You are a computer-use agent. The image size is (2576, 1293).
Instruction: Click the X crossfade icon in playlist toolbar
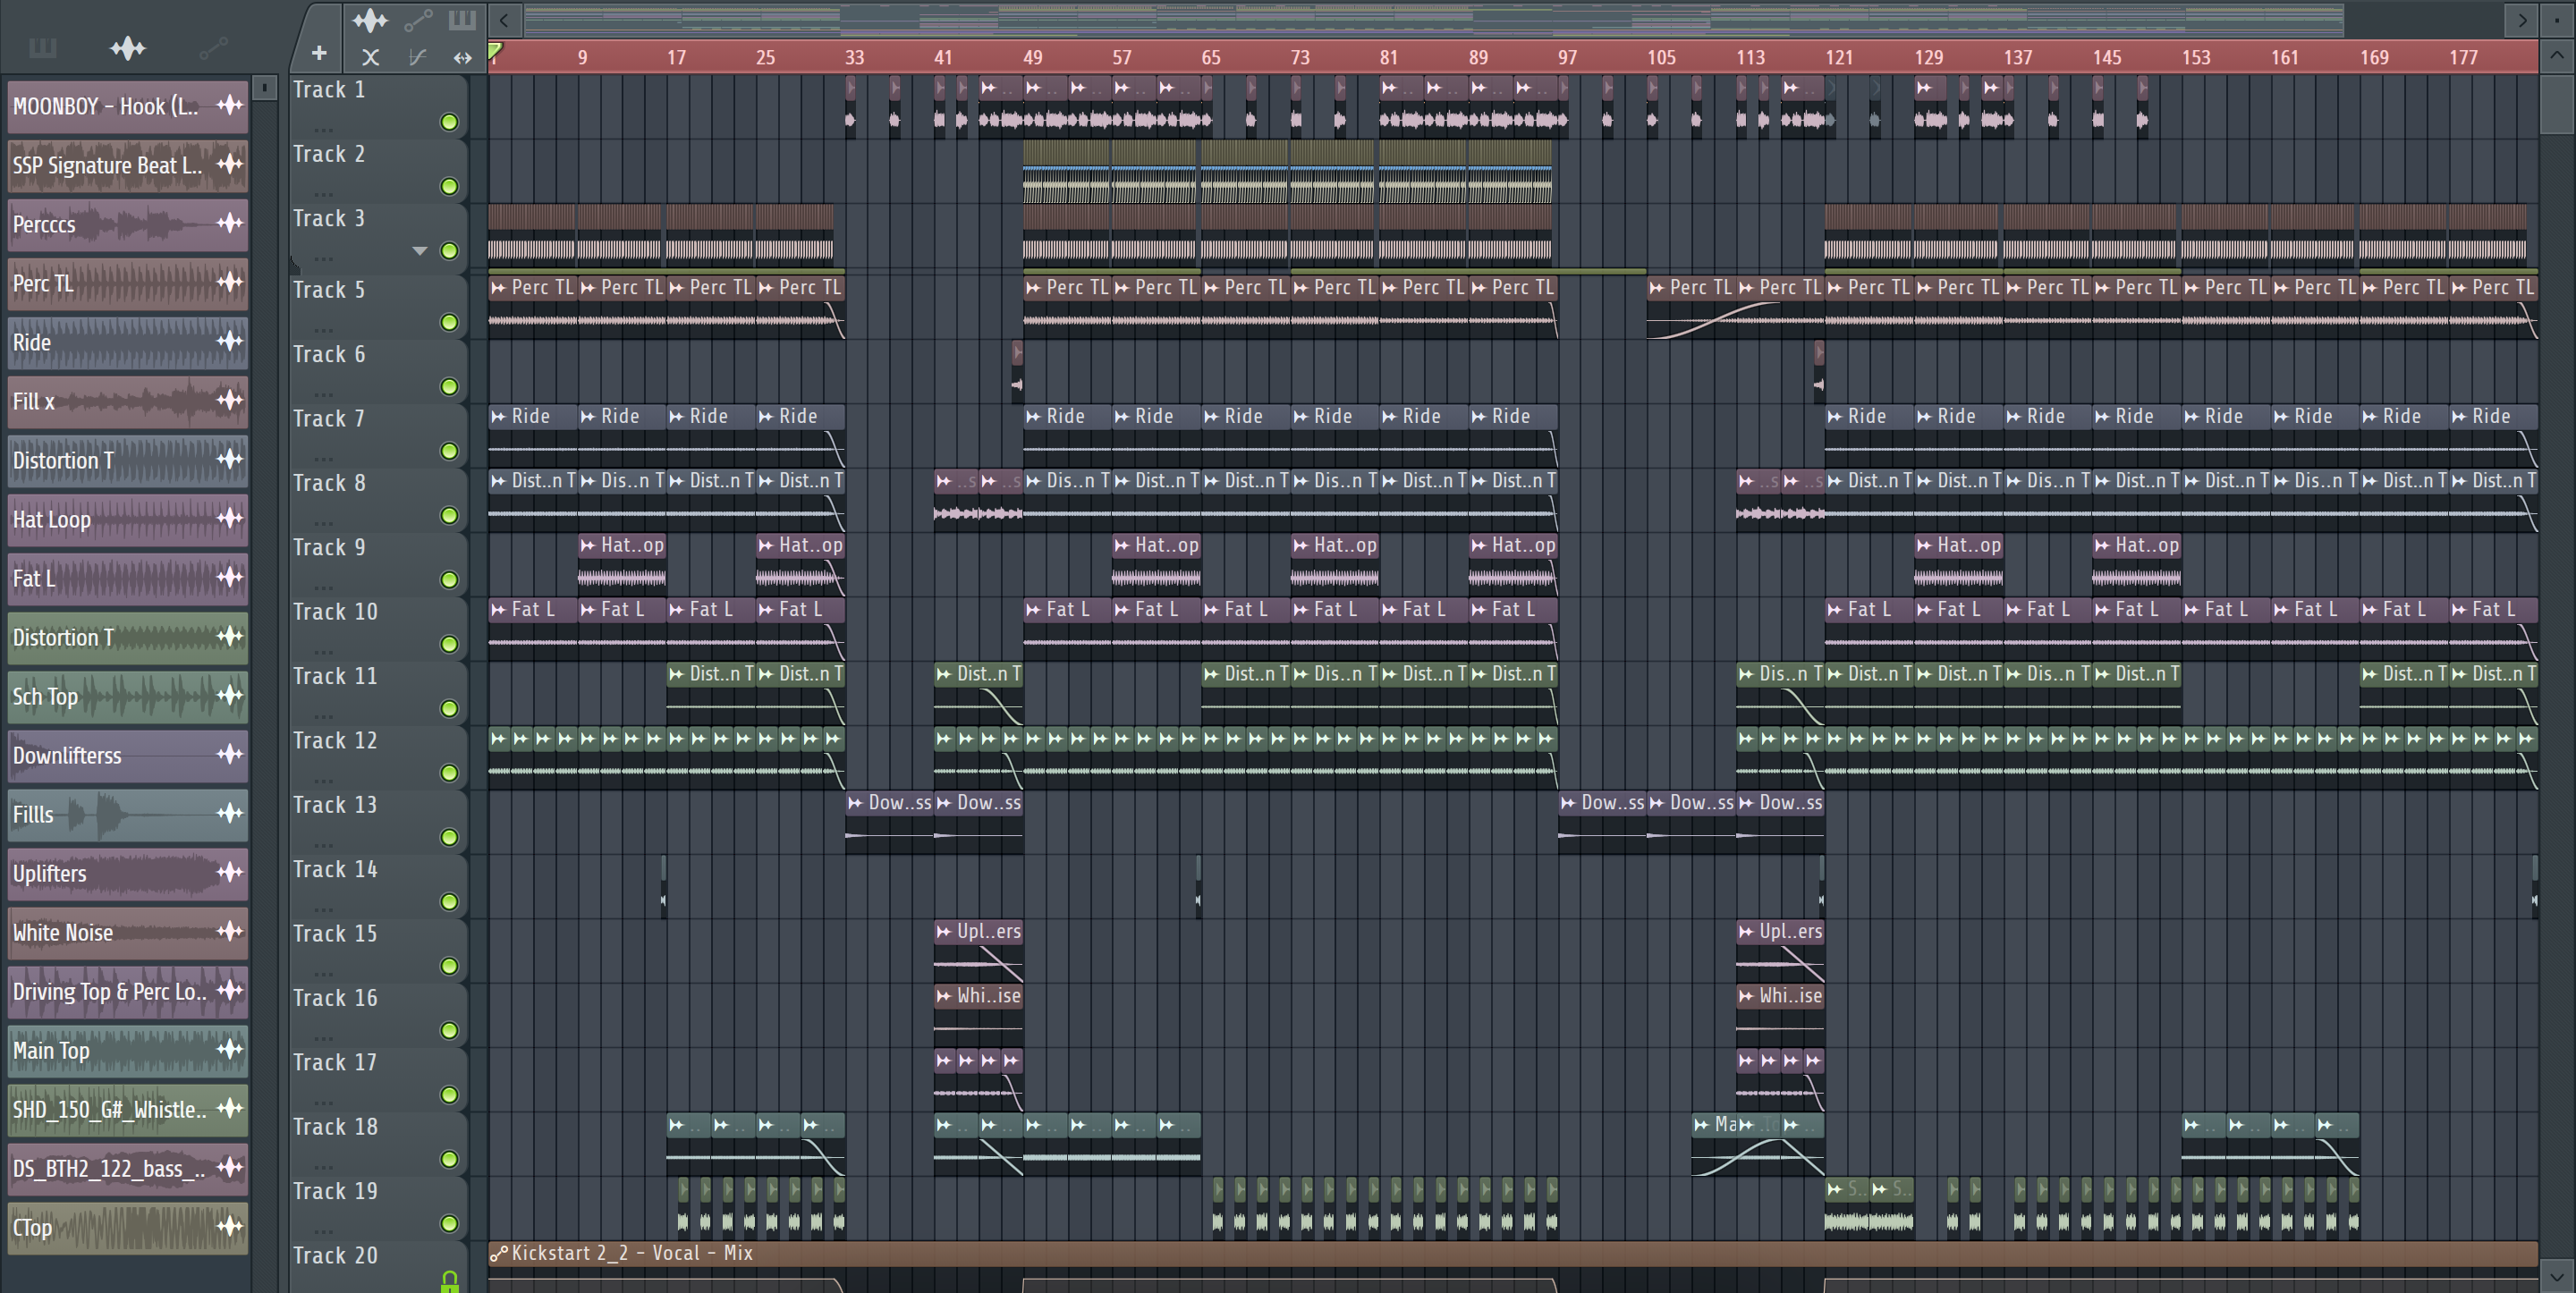pos(370,58)
